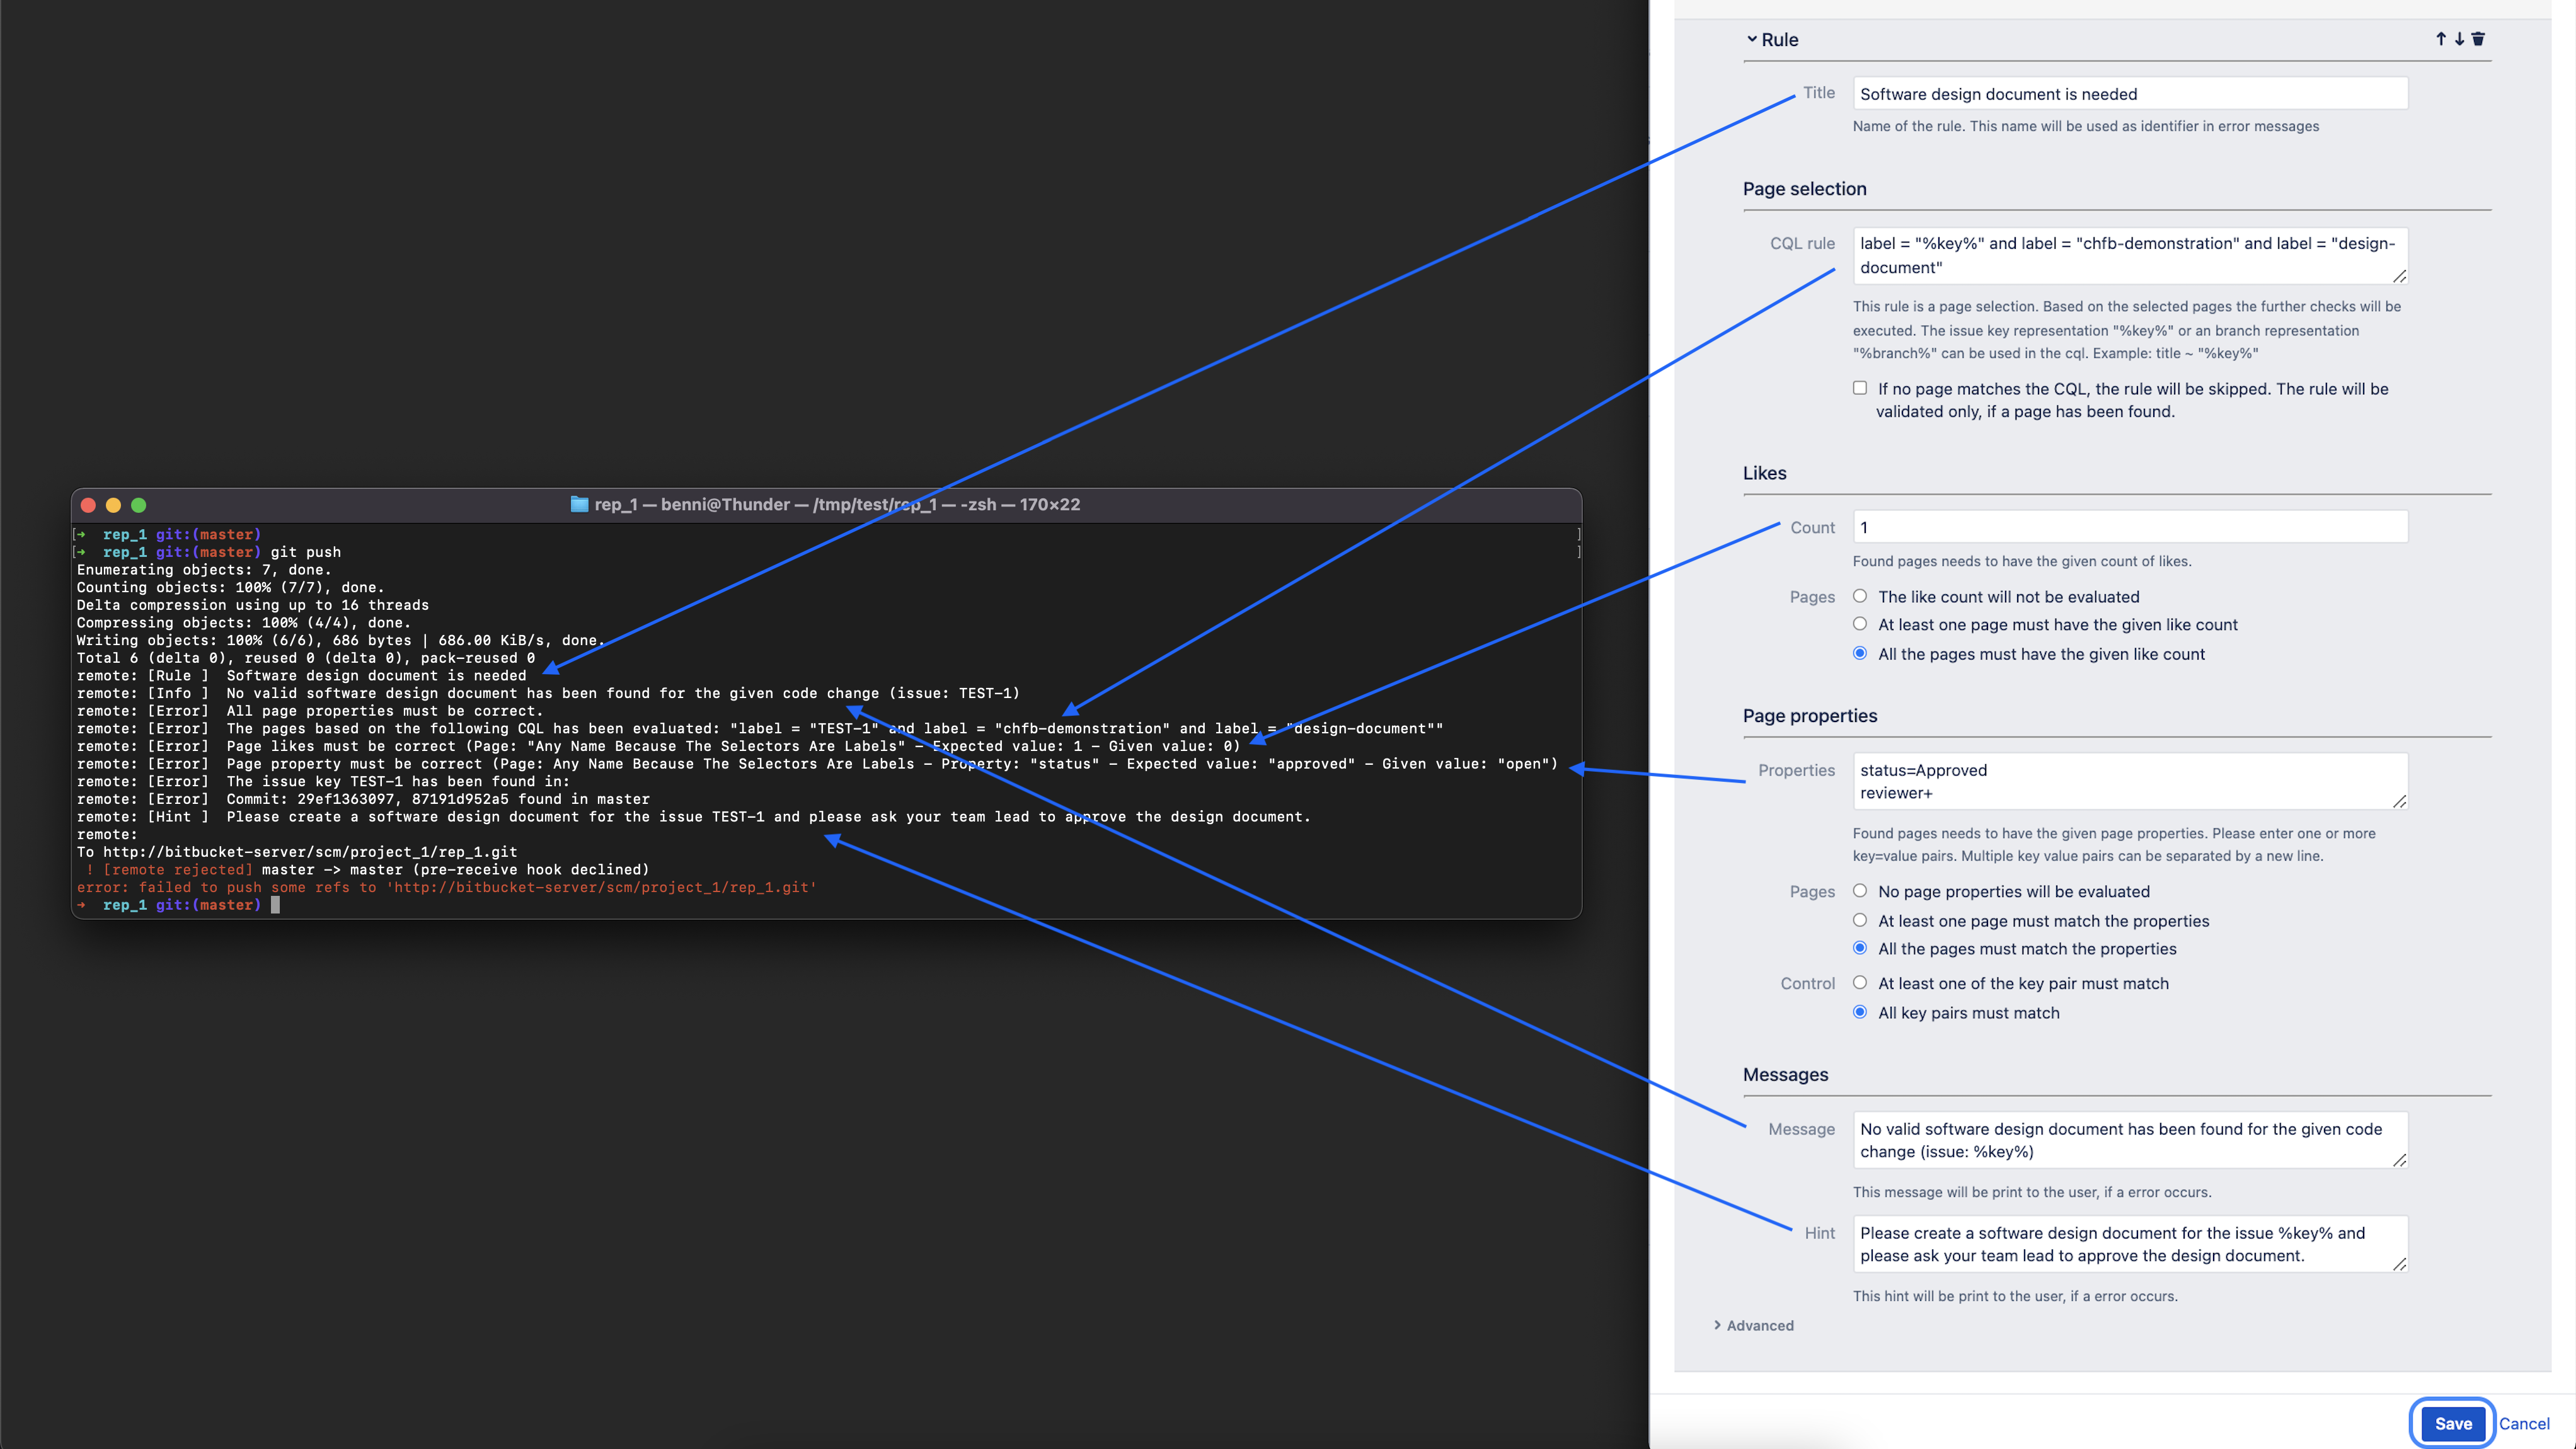Click the Cancel link
Screen dimensions: 2576x1449
[2524, 1423]
